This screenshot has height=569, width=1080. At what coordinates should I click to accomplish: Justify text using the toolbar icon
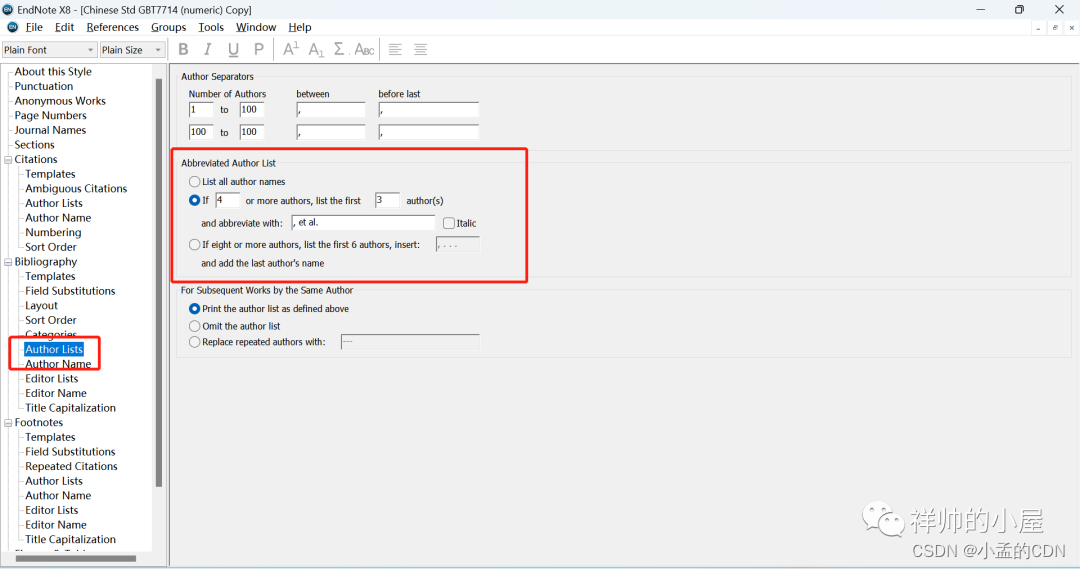pos(421,50)
